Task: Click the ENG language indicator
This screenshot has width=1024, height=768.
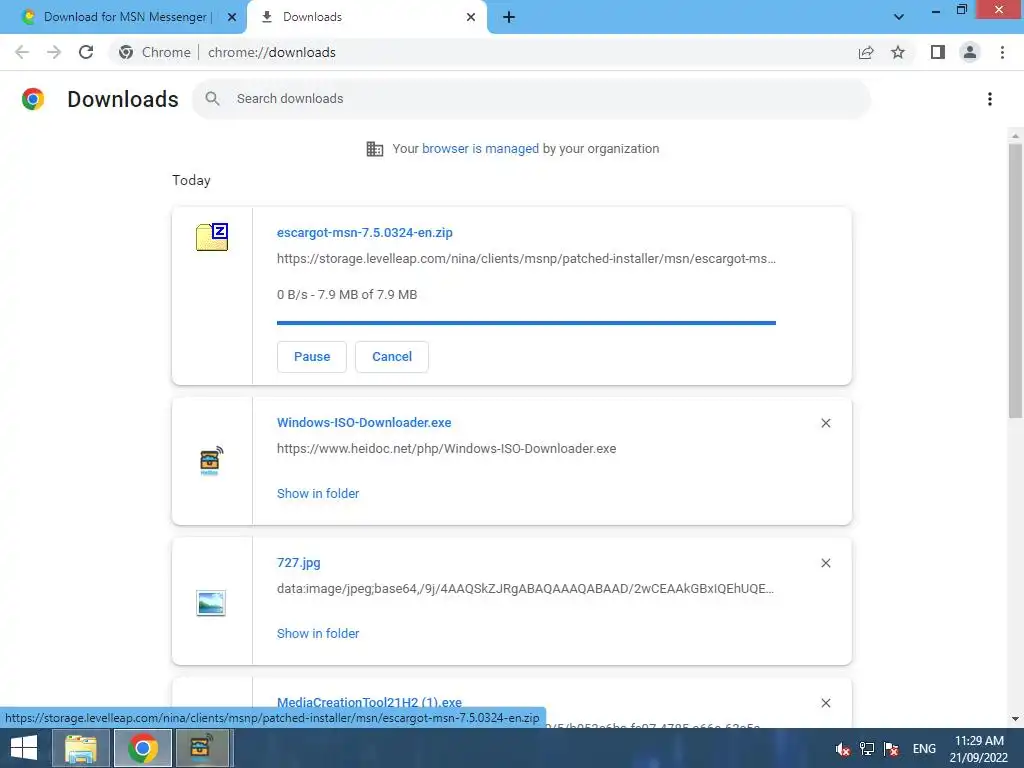Action: point(923,749)
